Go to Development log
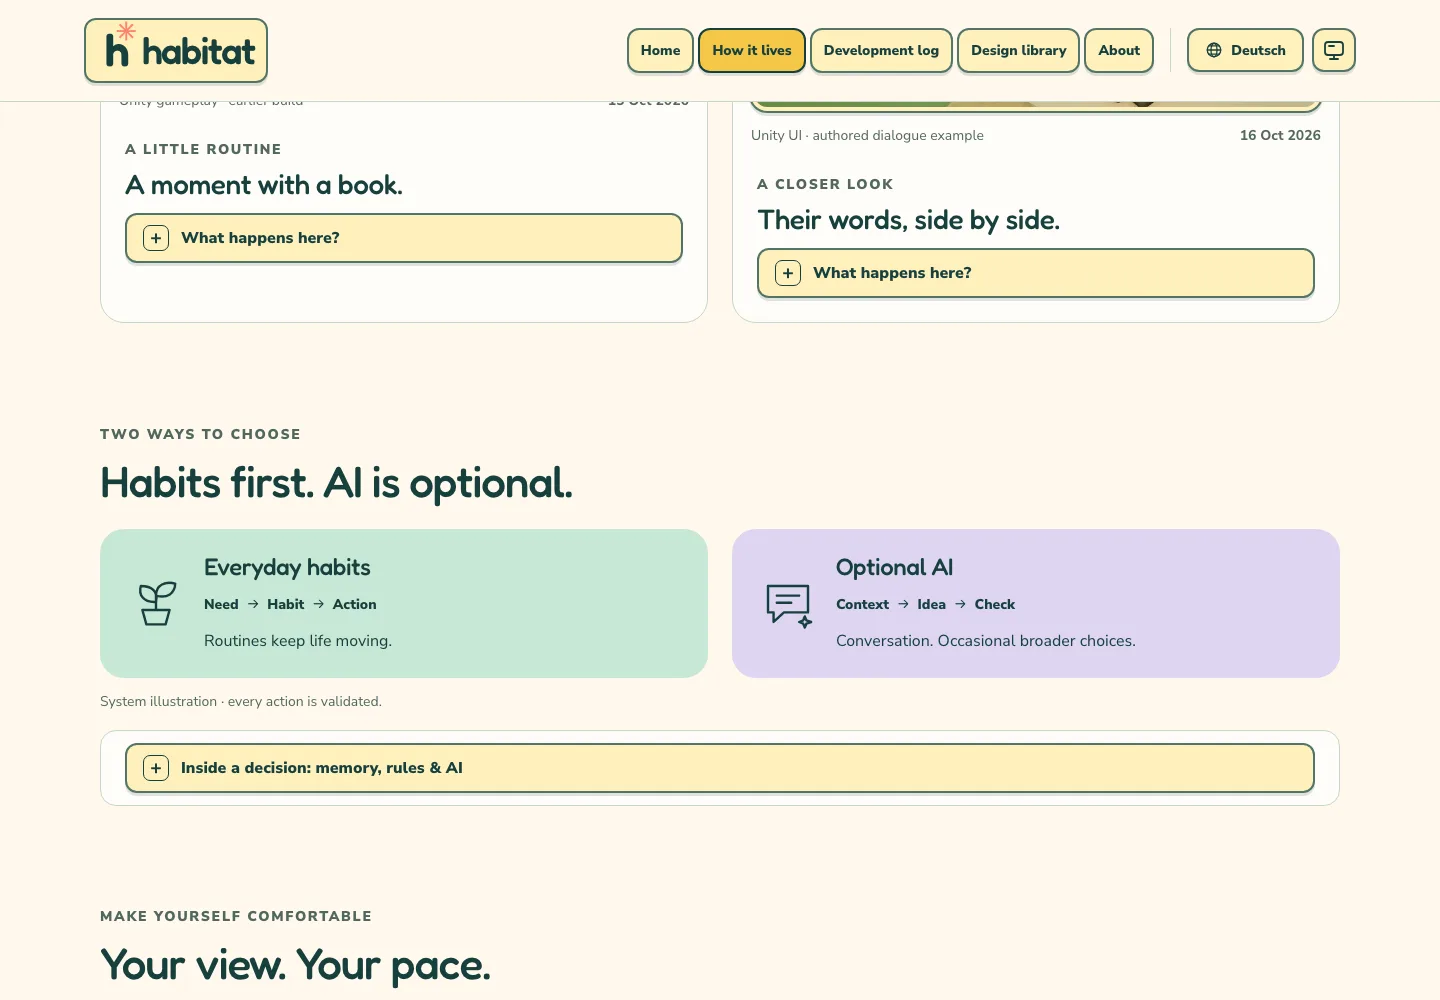Viewport: 1440px width, 1000px height. (x=881, y=50)
